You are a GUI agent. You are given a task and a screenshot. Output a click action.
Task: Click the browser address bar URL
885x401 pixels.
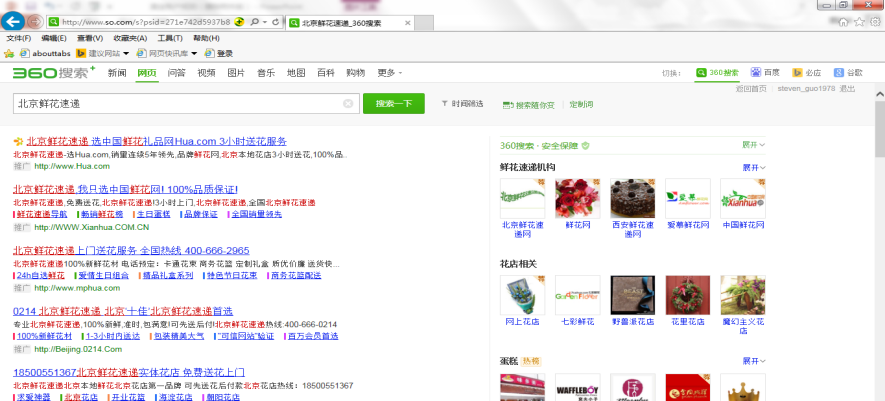(146, 22)
